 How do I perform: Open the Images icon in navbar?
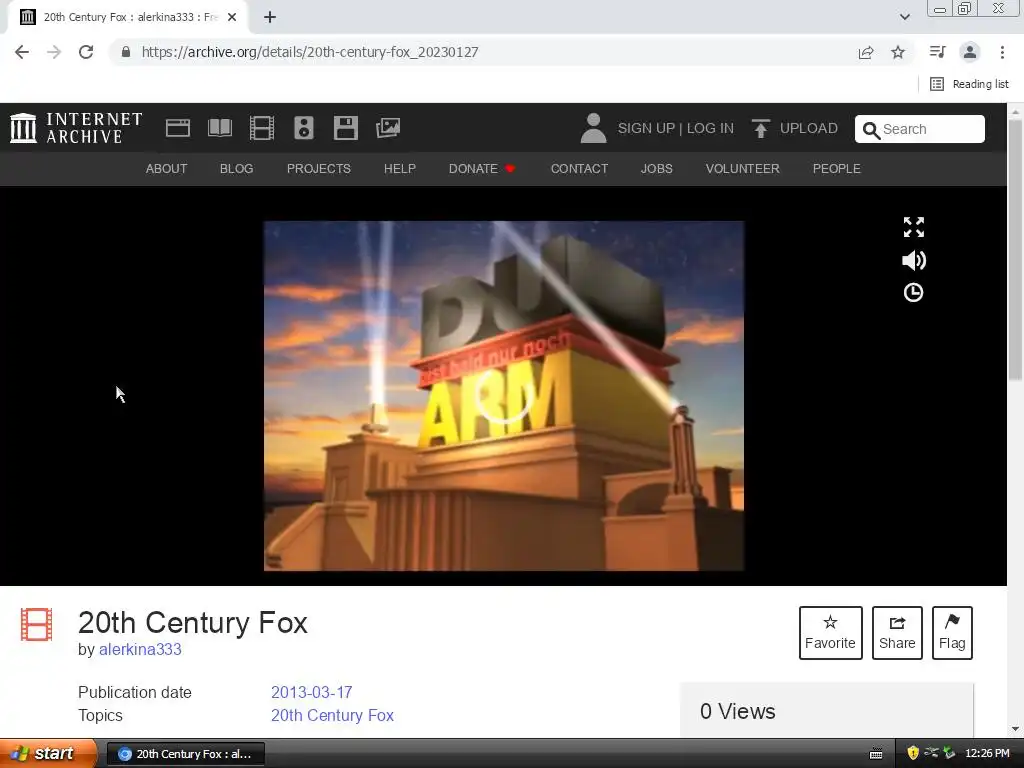click(388, 128)
